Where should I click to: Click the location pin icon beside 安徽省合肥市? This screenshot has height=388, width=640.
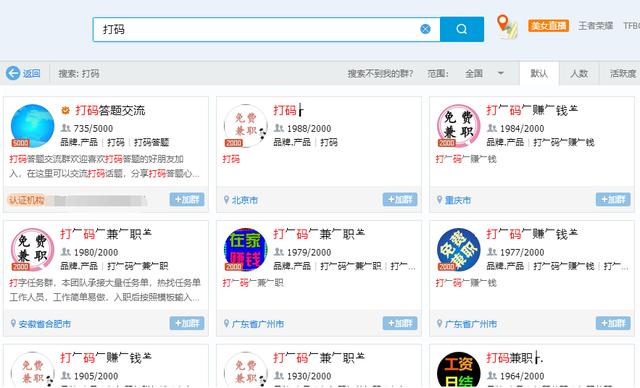[x=13, y=324]
